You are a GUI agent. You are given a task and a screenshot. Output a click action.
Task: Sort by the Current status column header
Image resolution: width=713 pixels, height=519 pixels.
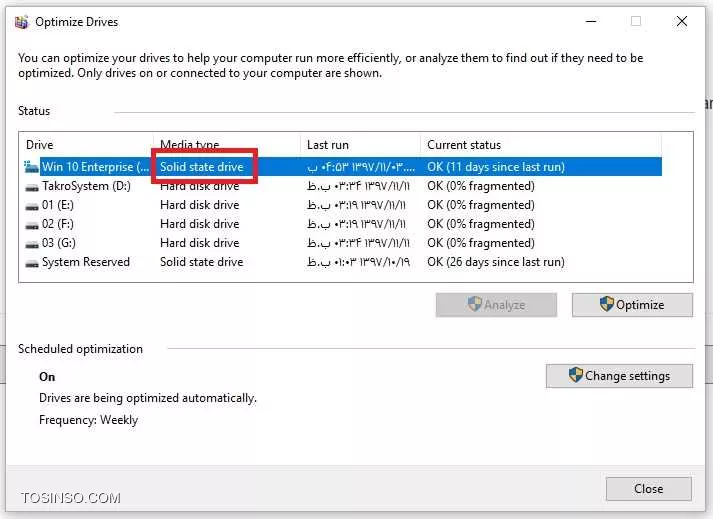tap(541, 145)
